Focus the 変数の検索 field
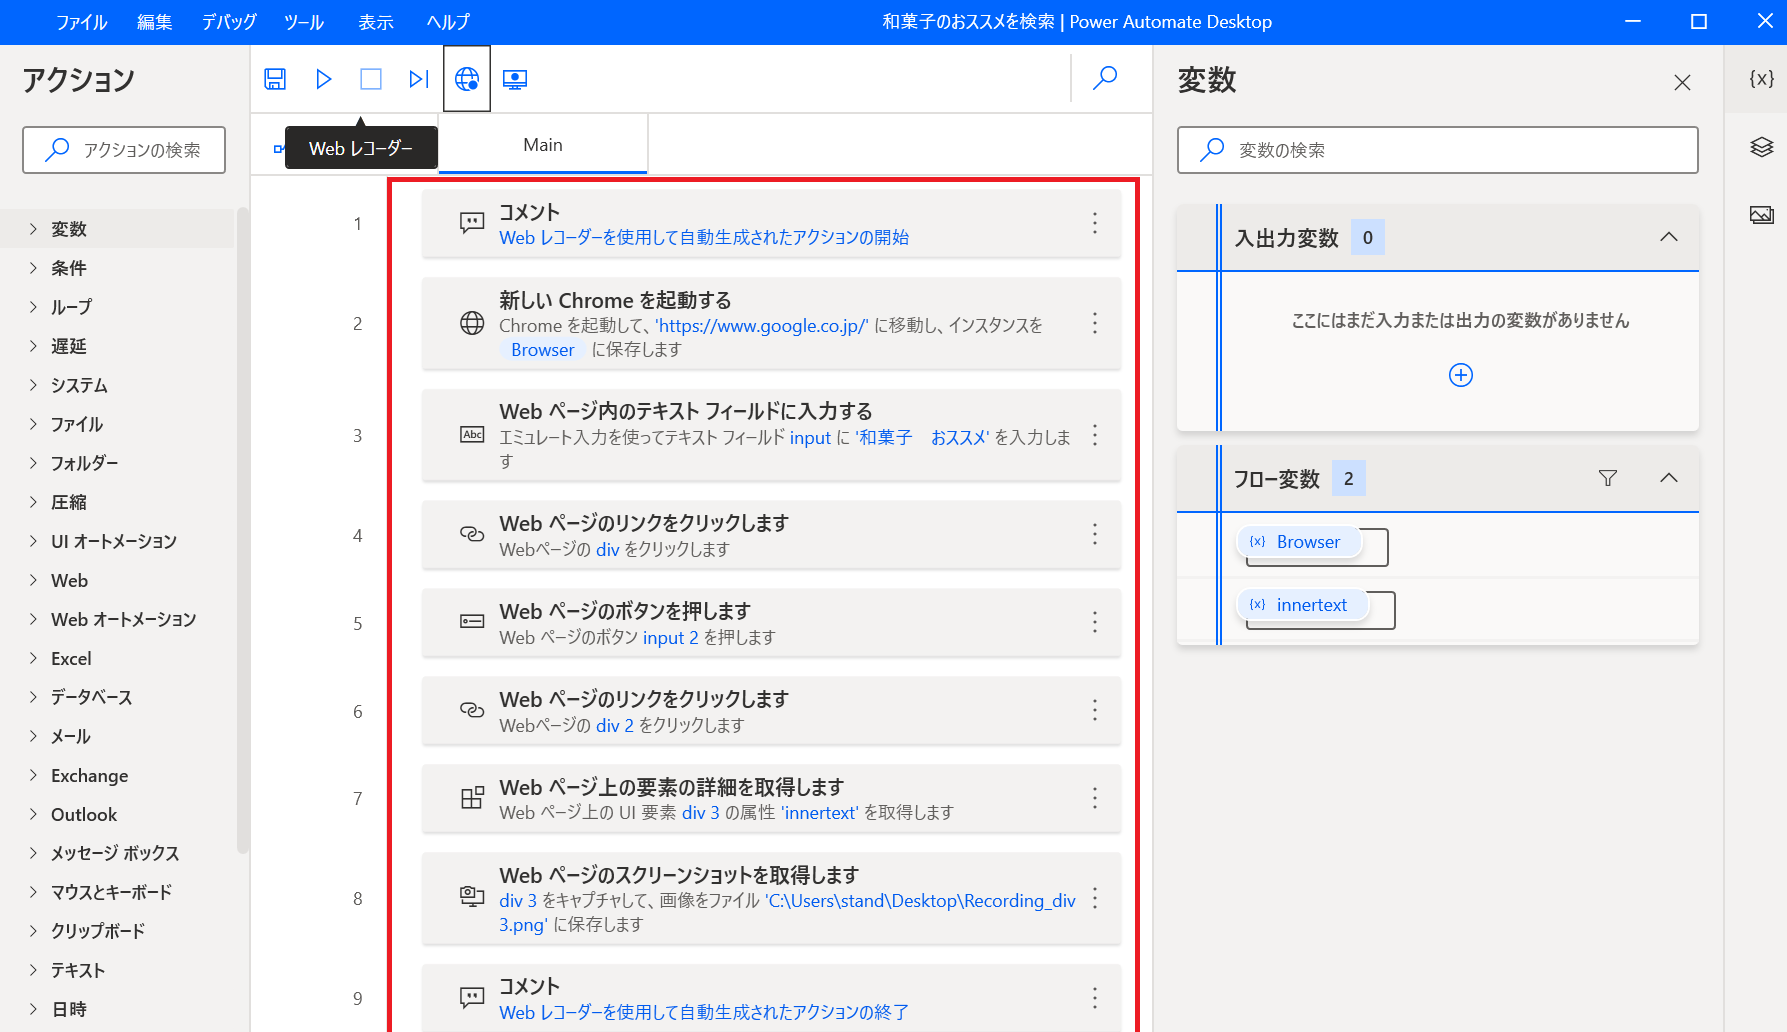This screenshot has width=1787, height=1032. [1437, 150]
